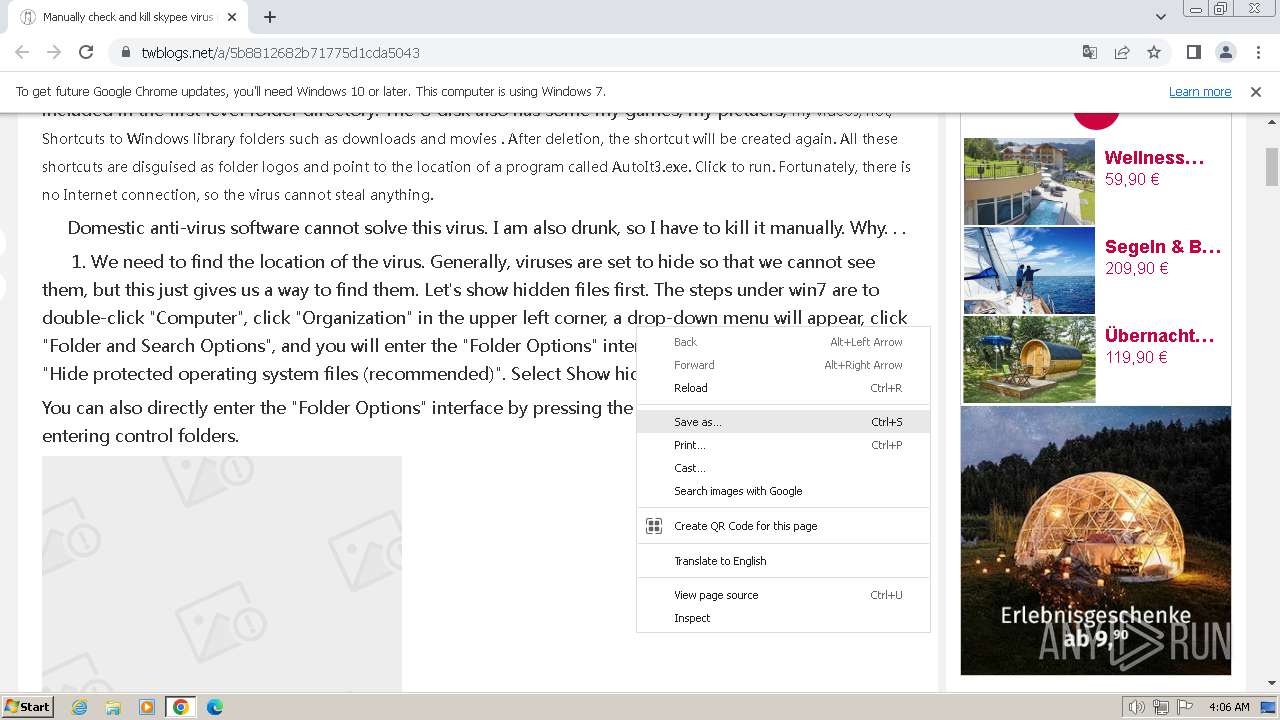The image size is (1280, 720).
Task: Open the Chrome profile avatar menu
Action: coord(1225,52)
